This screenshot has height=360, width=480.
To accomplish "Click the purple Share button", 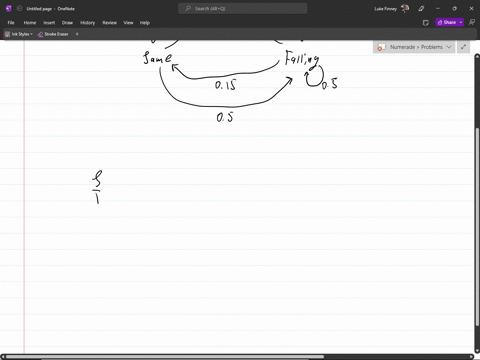I will coord(447,22).
